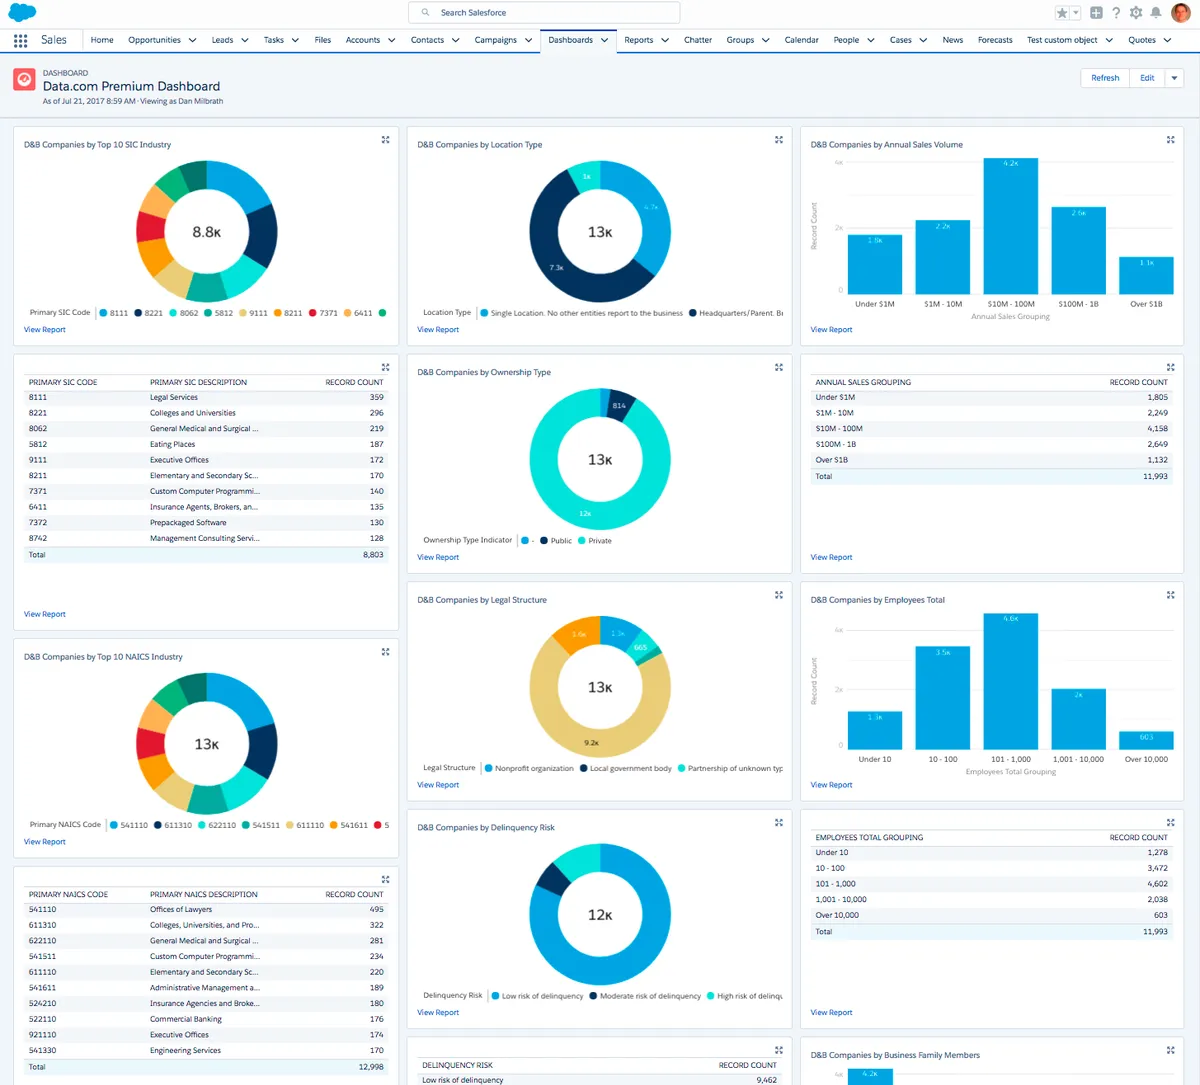
Task: Expand the Campaigns tab chevron
Action: coord(528,40)
